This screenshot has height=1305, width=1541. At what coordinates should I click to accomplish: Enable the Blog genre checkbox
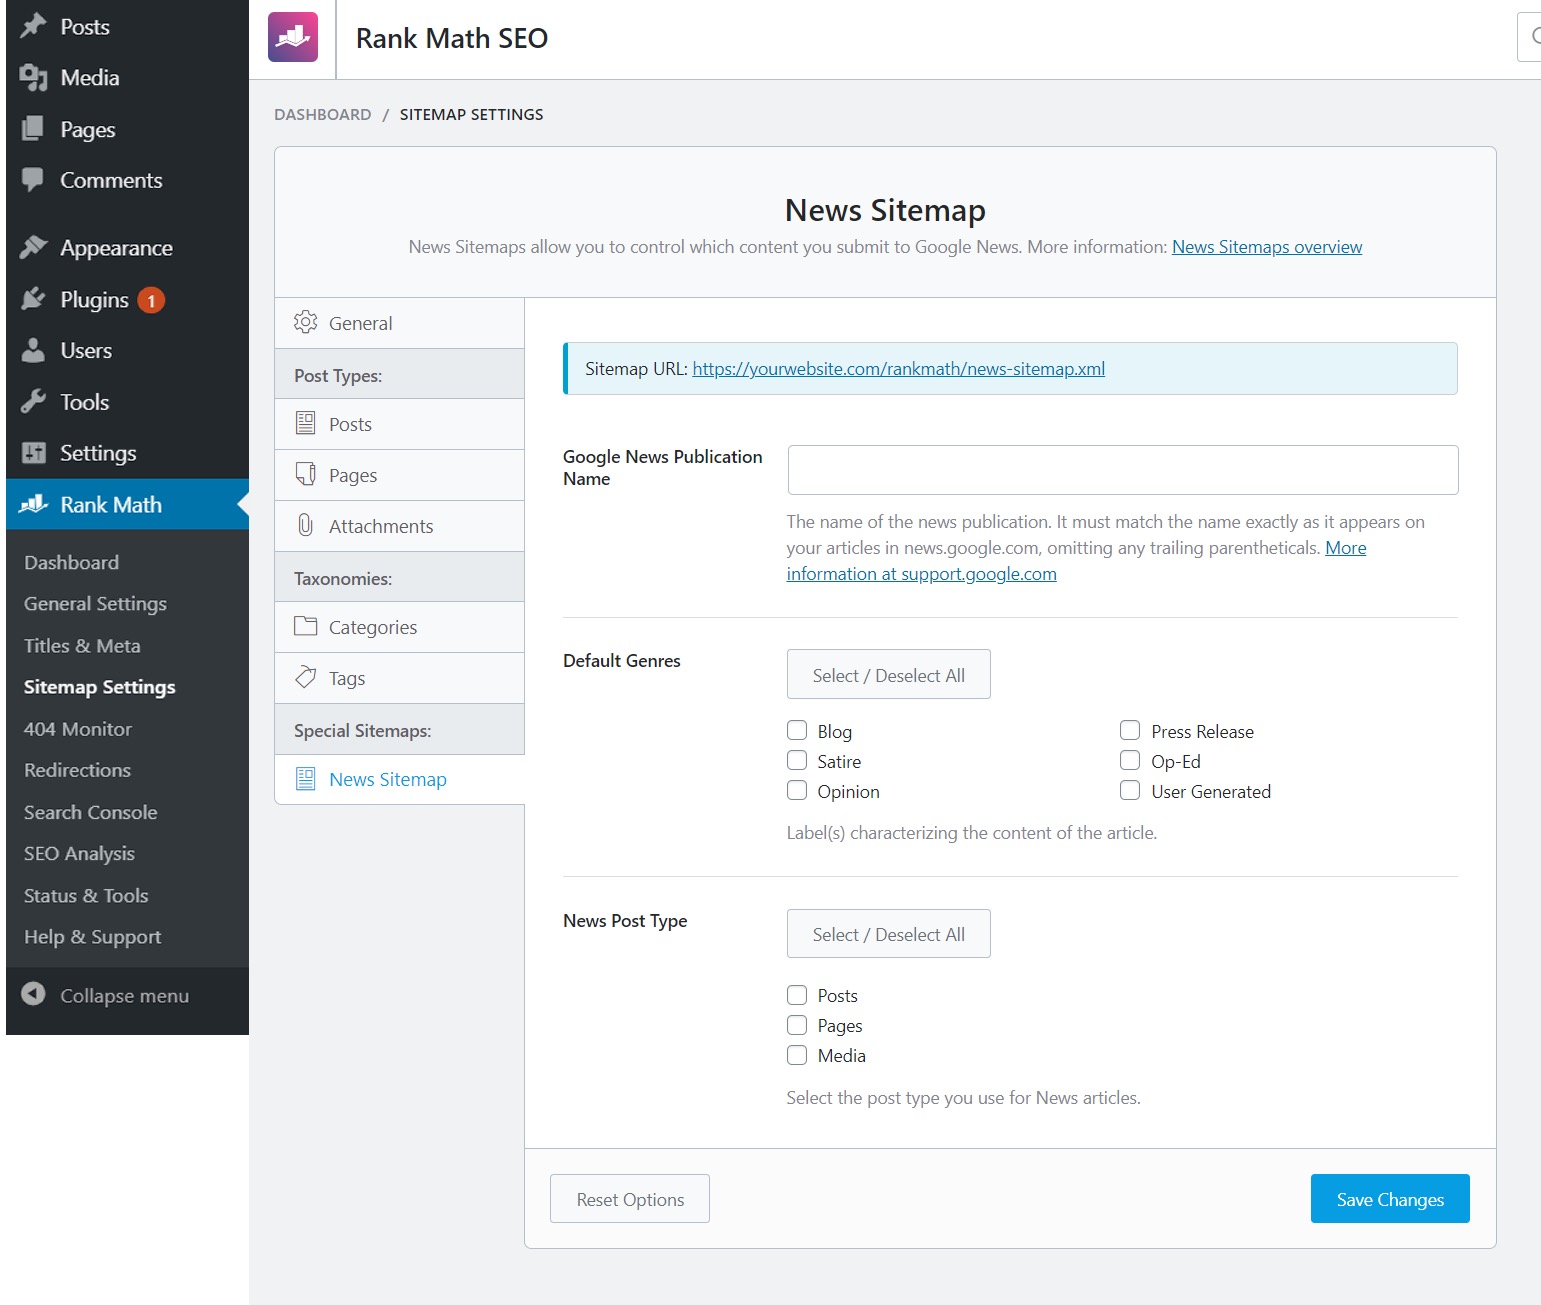click(797, 730)
